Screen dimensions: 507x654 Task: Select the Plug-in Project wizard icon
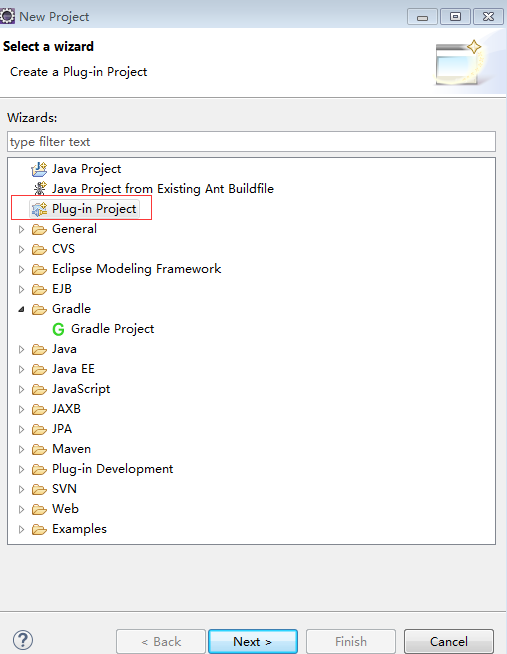[x=40, y=209]
